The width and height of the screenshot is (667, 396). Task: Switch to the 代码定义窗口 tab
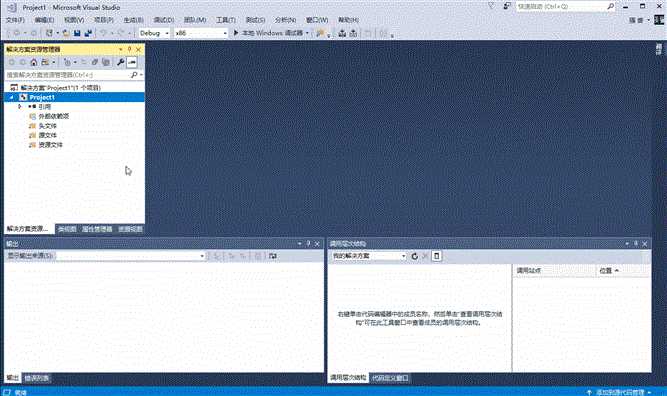(390, 378)
